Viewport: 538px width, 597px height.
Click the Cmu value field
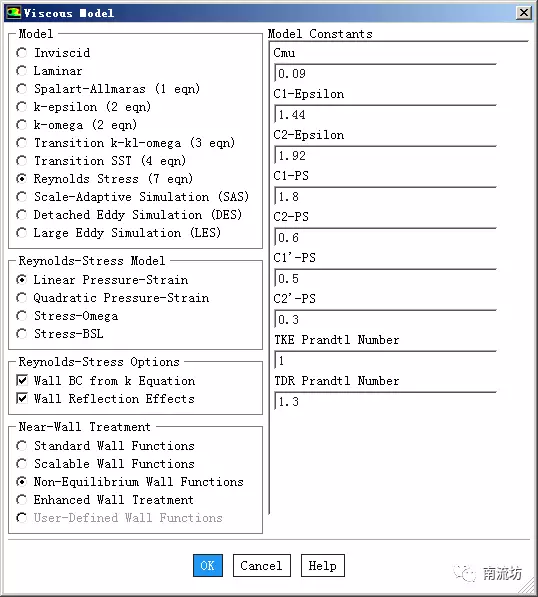385,73
